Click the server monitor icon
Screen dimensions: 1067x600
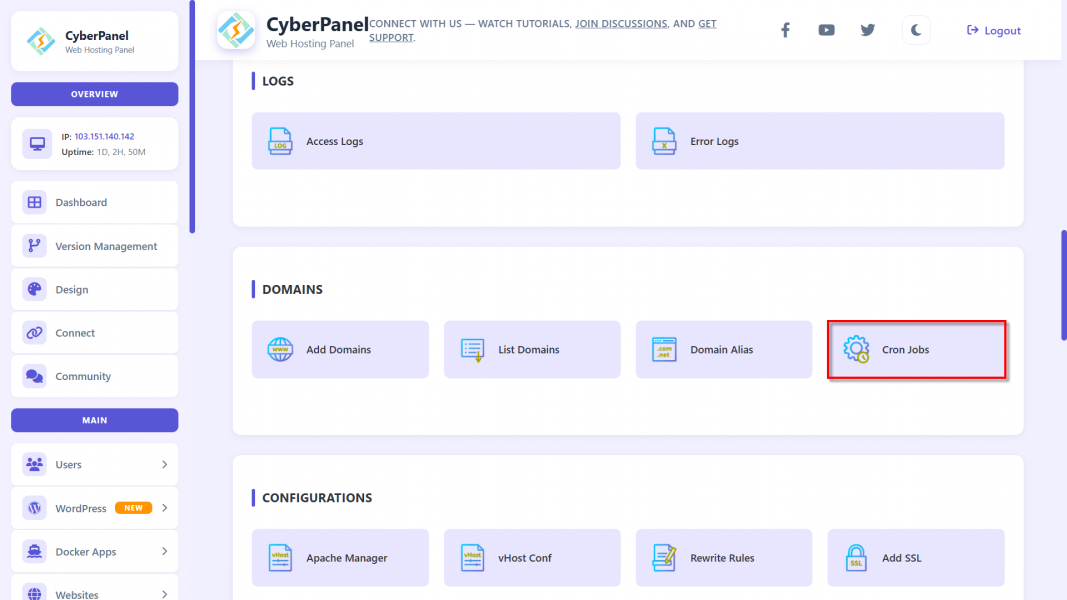(37, 144)
